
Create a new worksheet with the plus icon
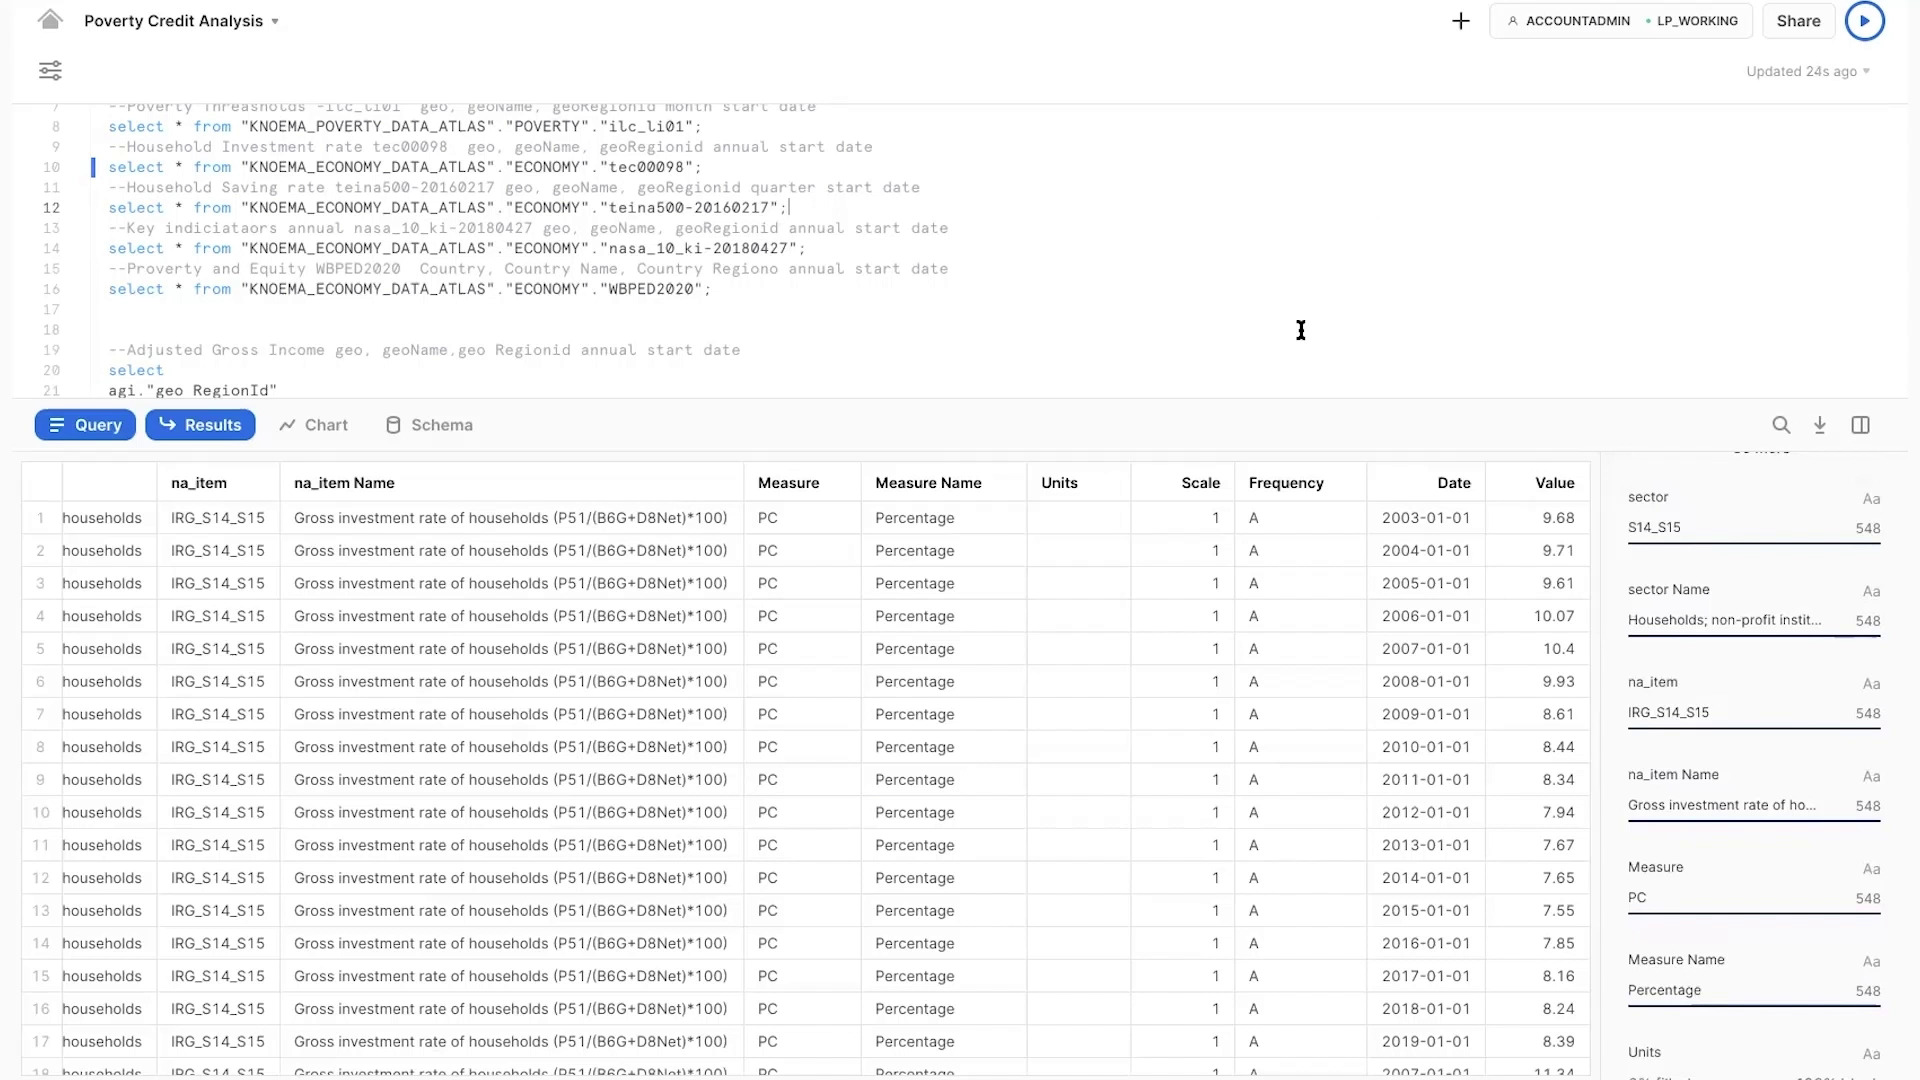(x=1461, y=20)
